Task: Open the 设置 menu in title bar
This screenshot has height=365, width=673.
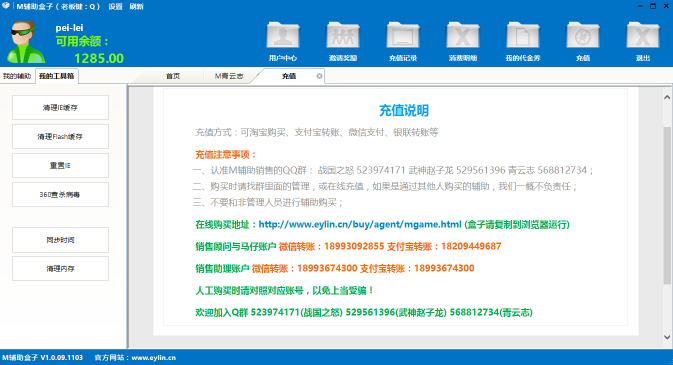Action: tap(115, 6)
